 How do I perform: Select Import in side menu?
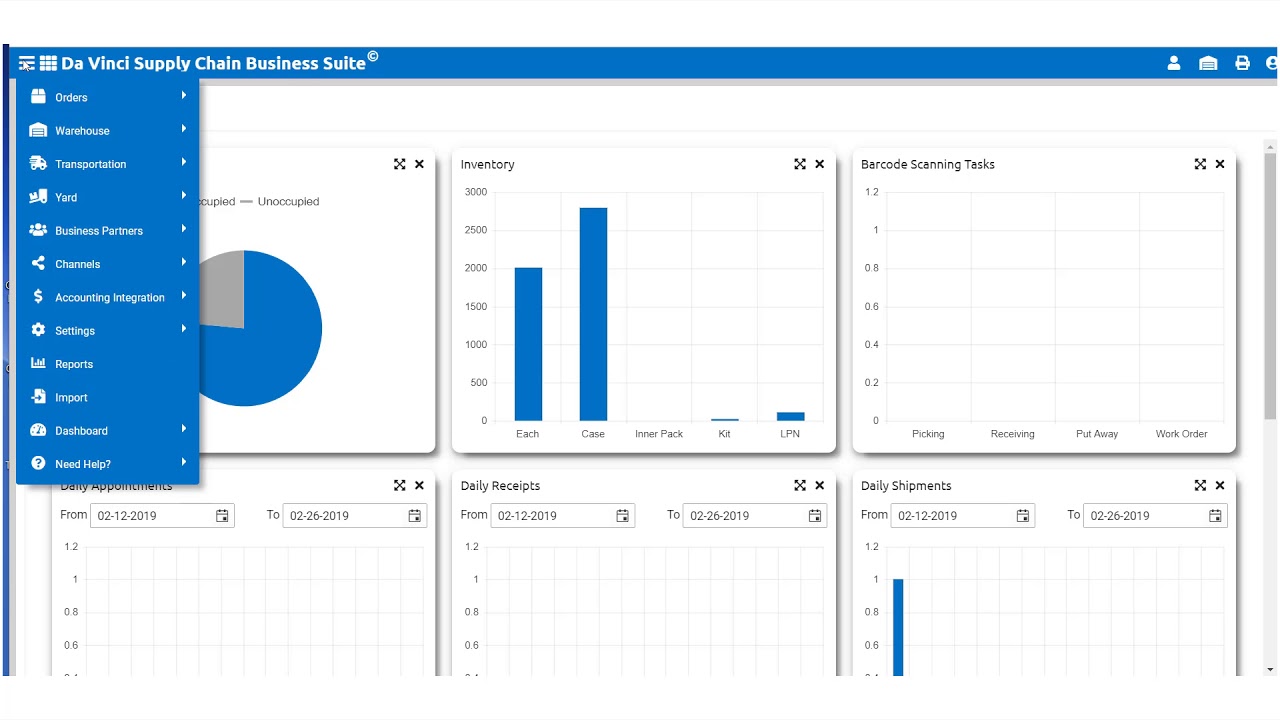(x=108, y=397)
